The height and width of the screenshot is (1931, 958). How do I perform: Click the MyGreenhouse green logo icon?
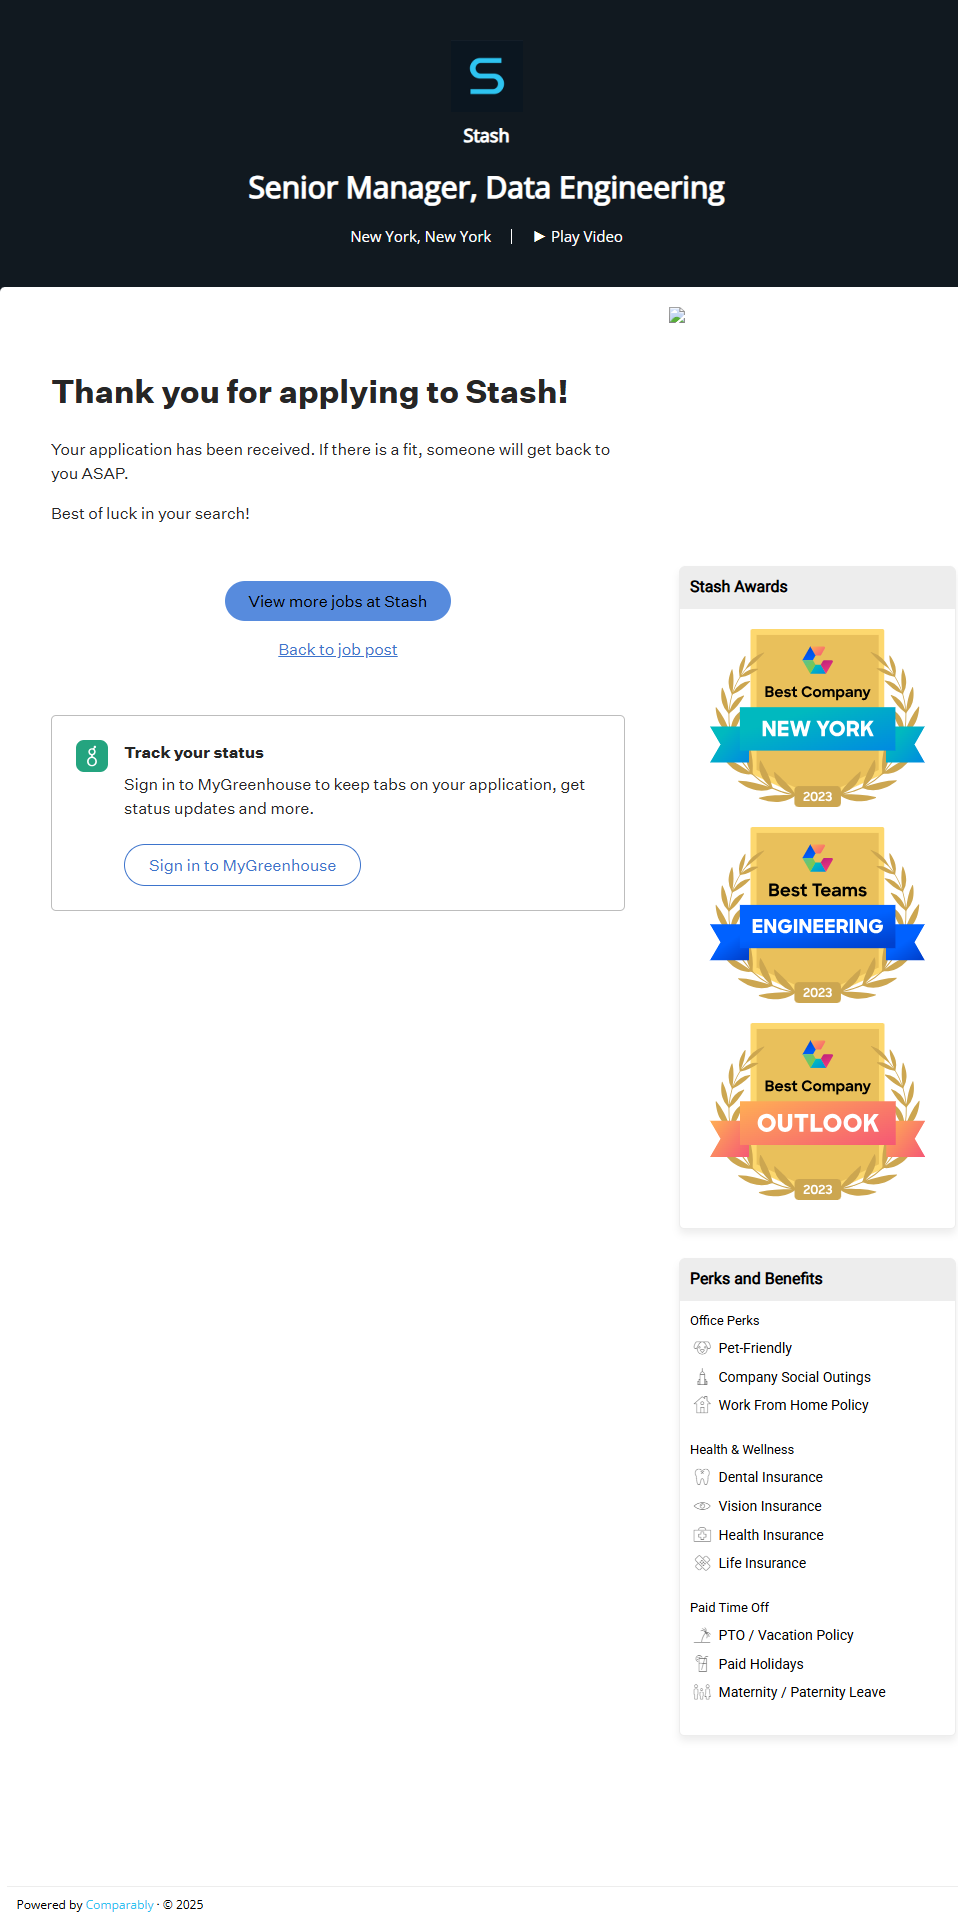coord(92,756)
